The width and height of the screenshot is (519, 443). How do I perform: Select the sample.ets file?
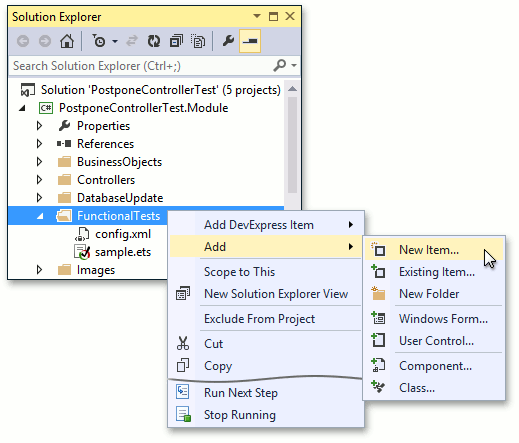(123, 252)
